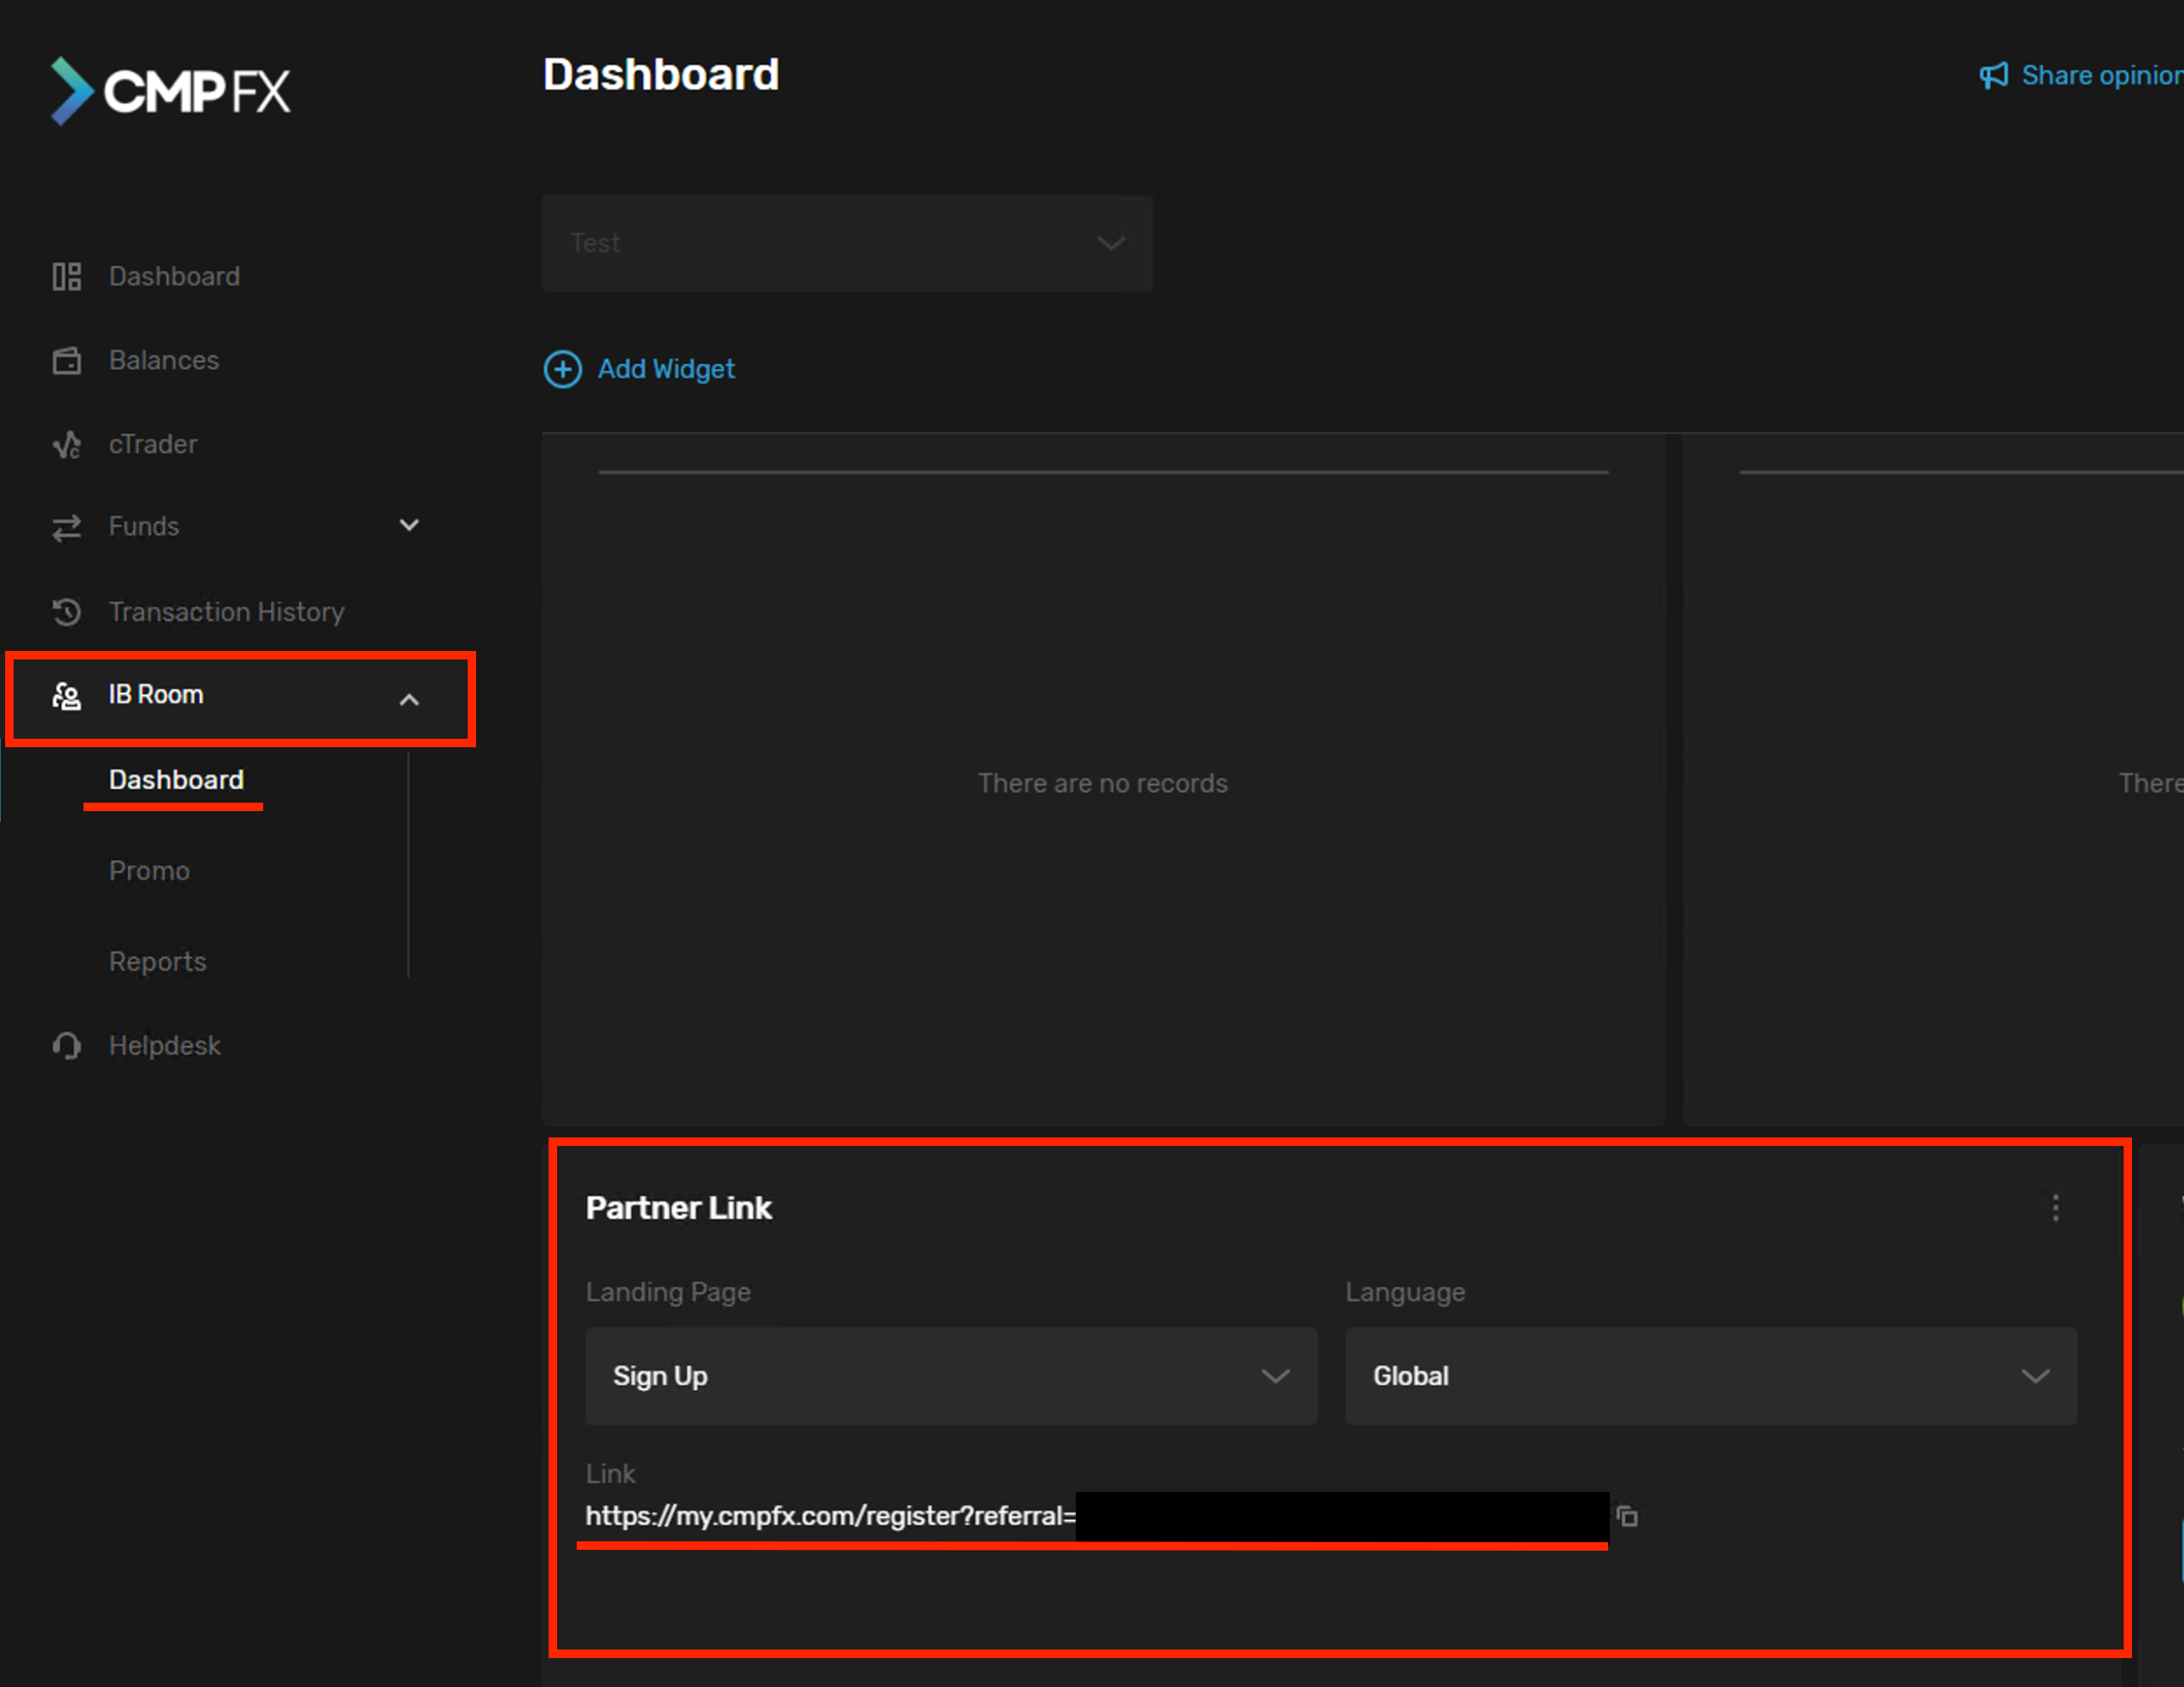The image size is (2184, 1687).
Task: Select Dashboard under IB Room
Action: click(176, 780)
